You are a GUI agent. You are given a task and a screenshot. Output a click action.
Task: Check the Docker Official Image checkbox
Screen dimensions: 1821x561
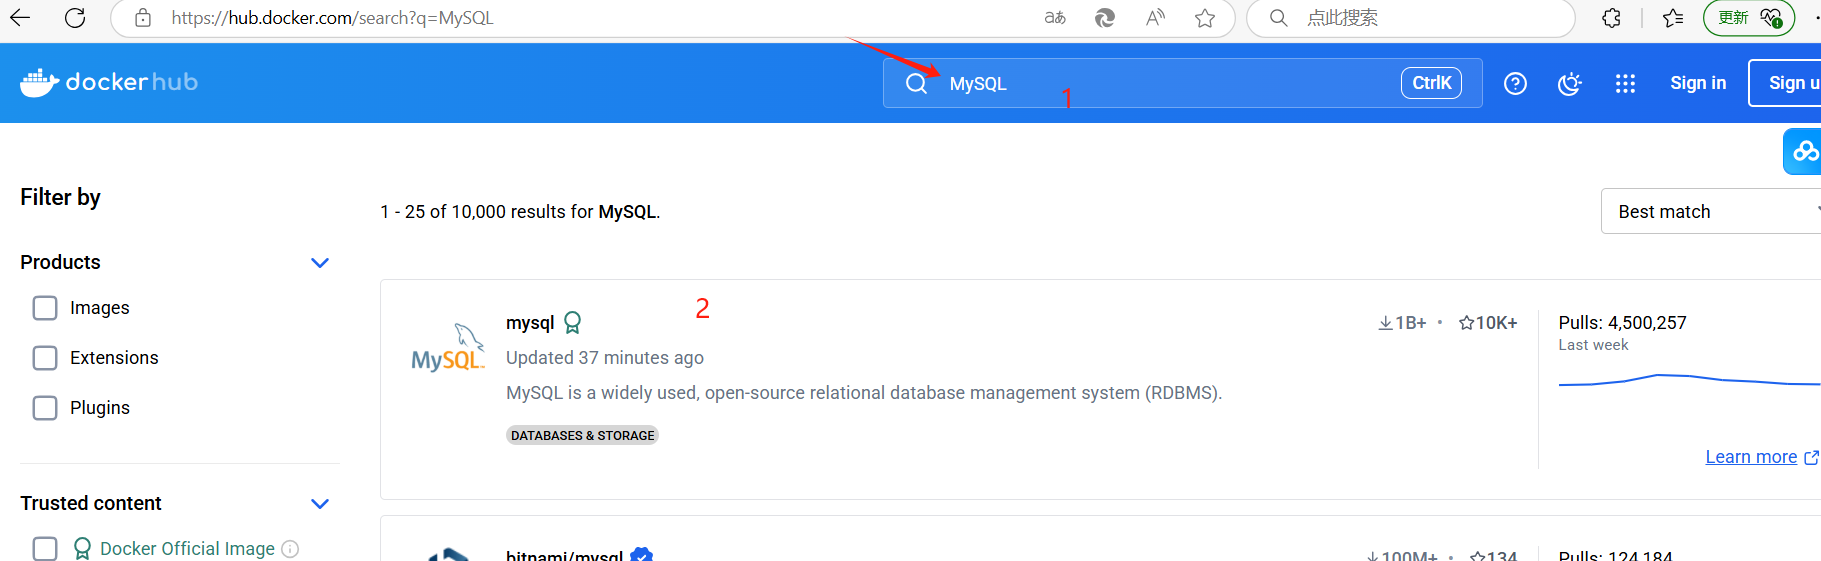[45, 548]
